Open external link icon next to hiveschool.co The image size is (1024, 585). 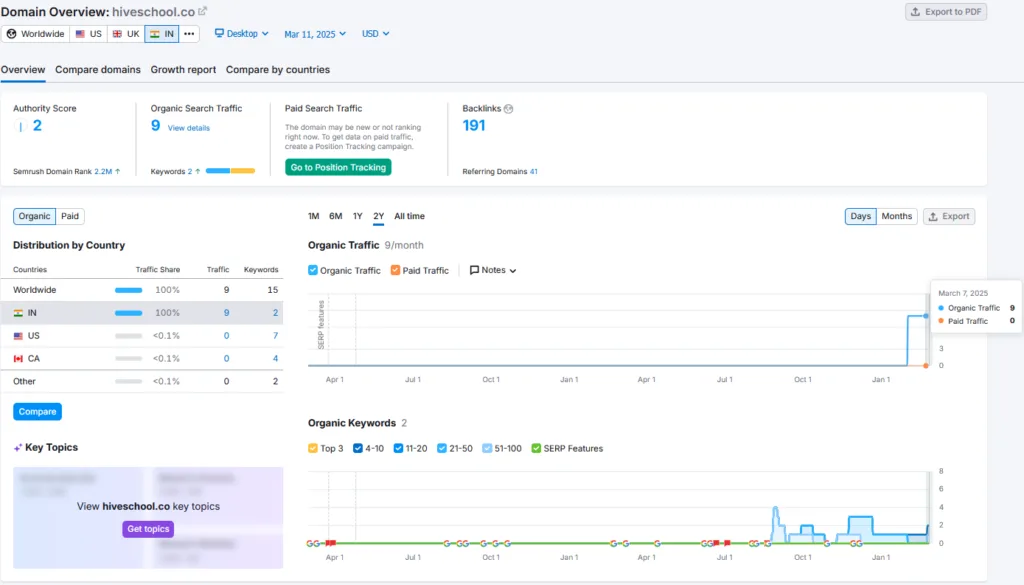coord(202,11)
